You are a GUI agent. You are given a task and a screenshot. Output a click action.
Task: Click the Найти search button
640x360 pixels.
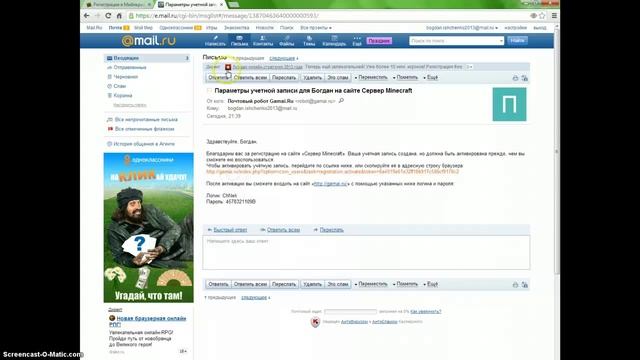point(518,40)
